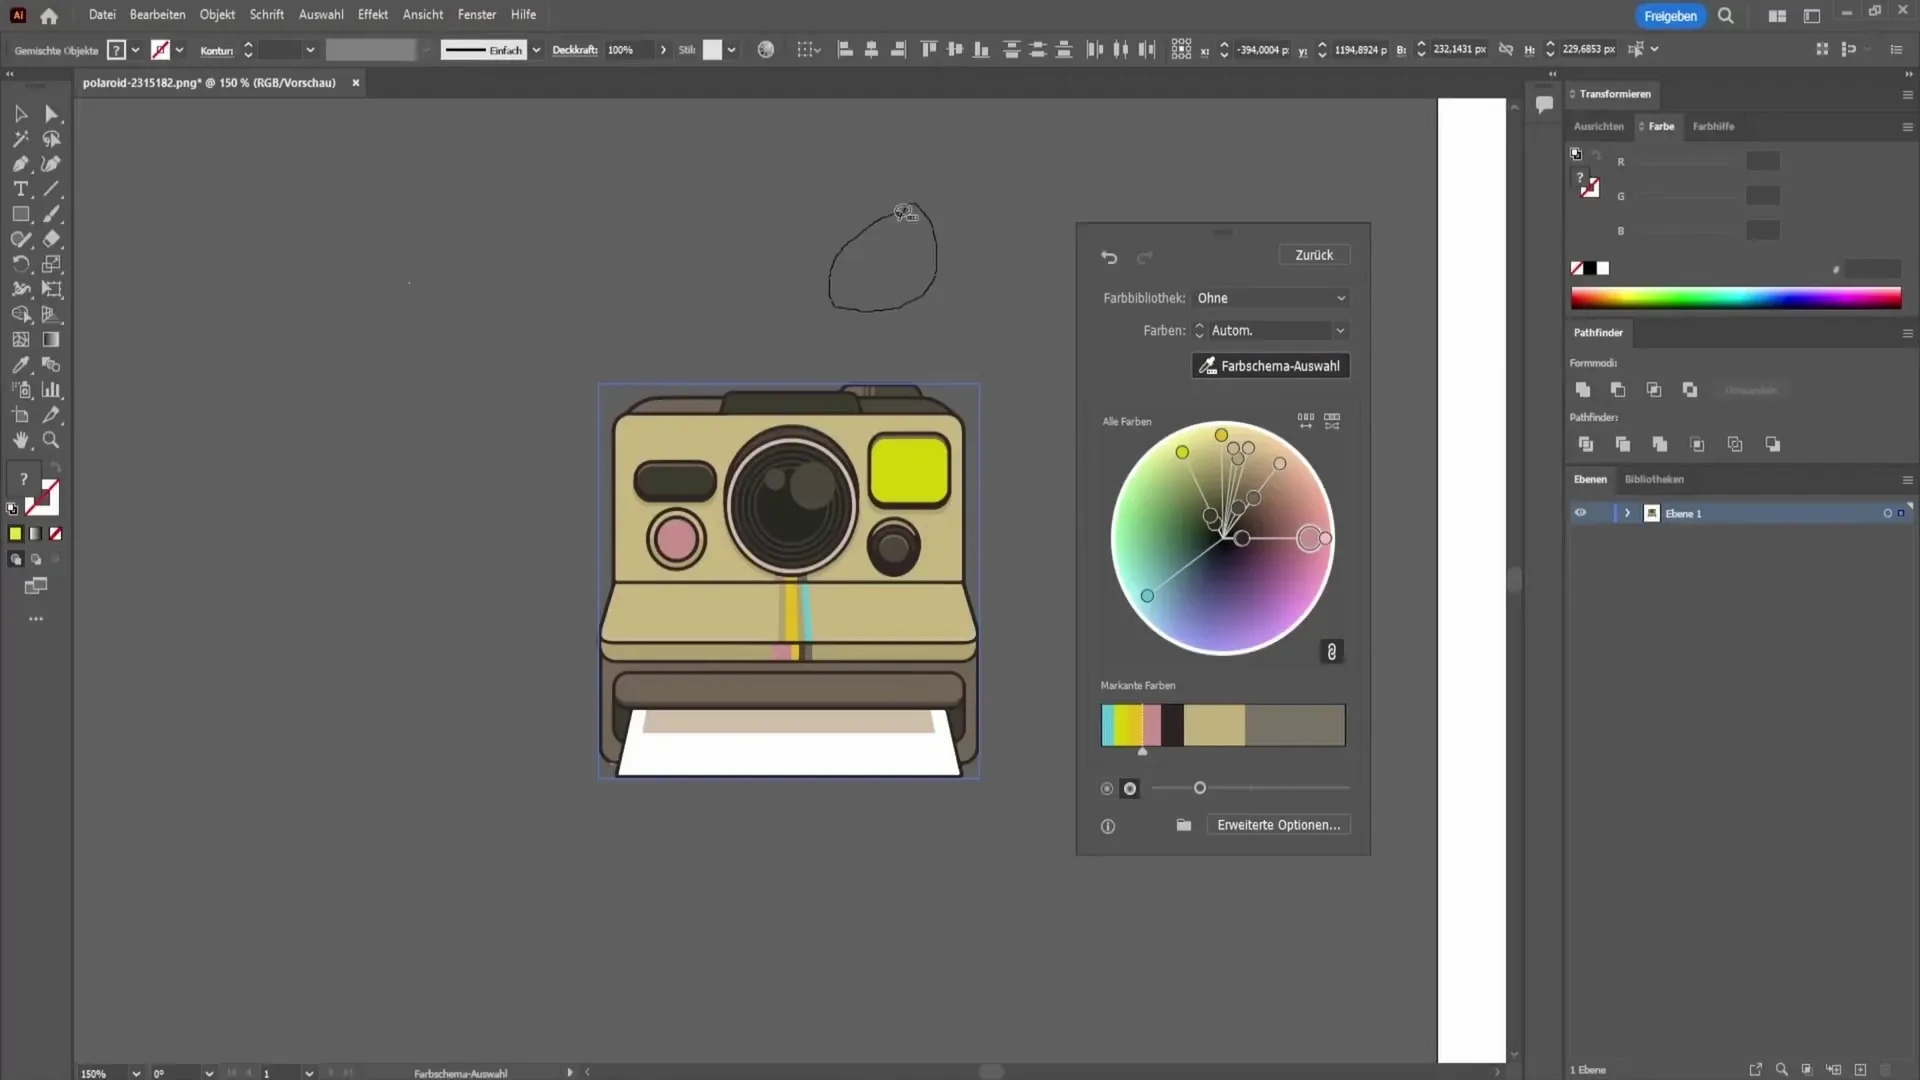Click the Pathfinder Unite shape mode icon
This screenshot has width=1920, height=1080.
coord(1583,390)
